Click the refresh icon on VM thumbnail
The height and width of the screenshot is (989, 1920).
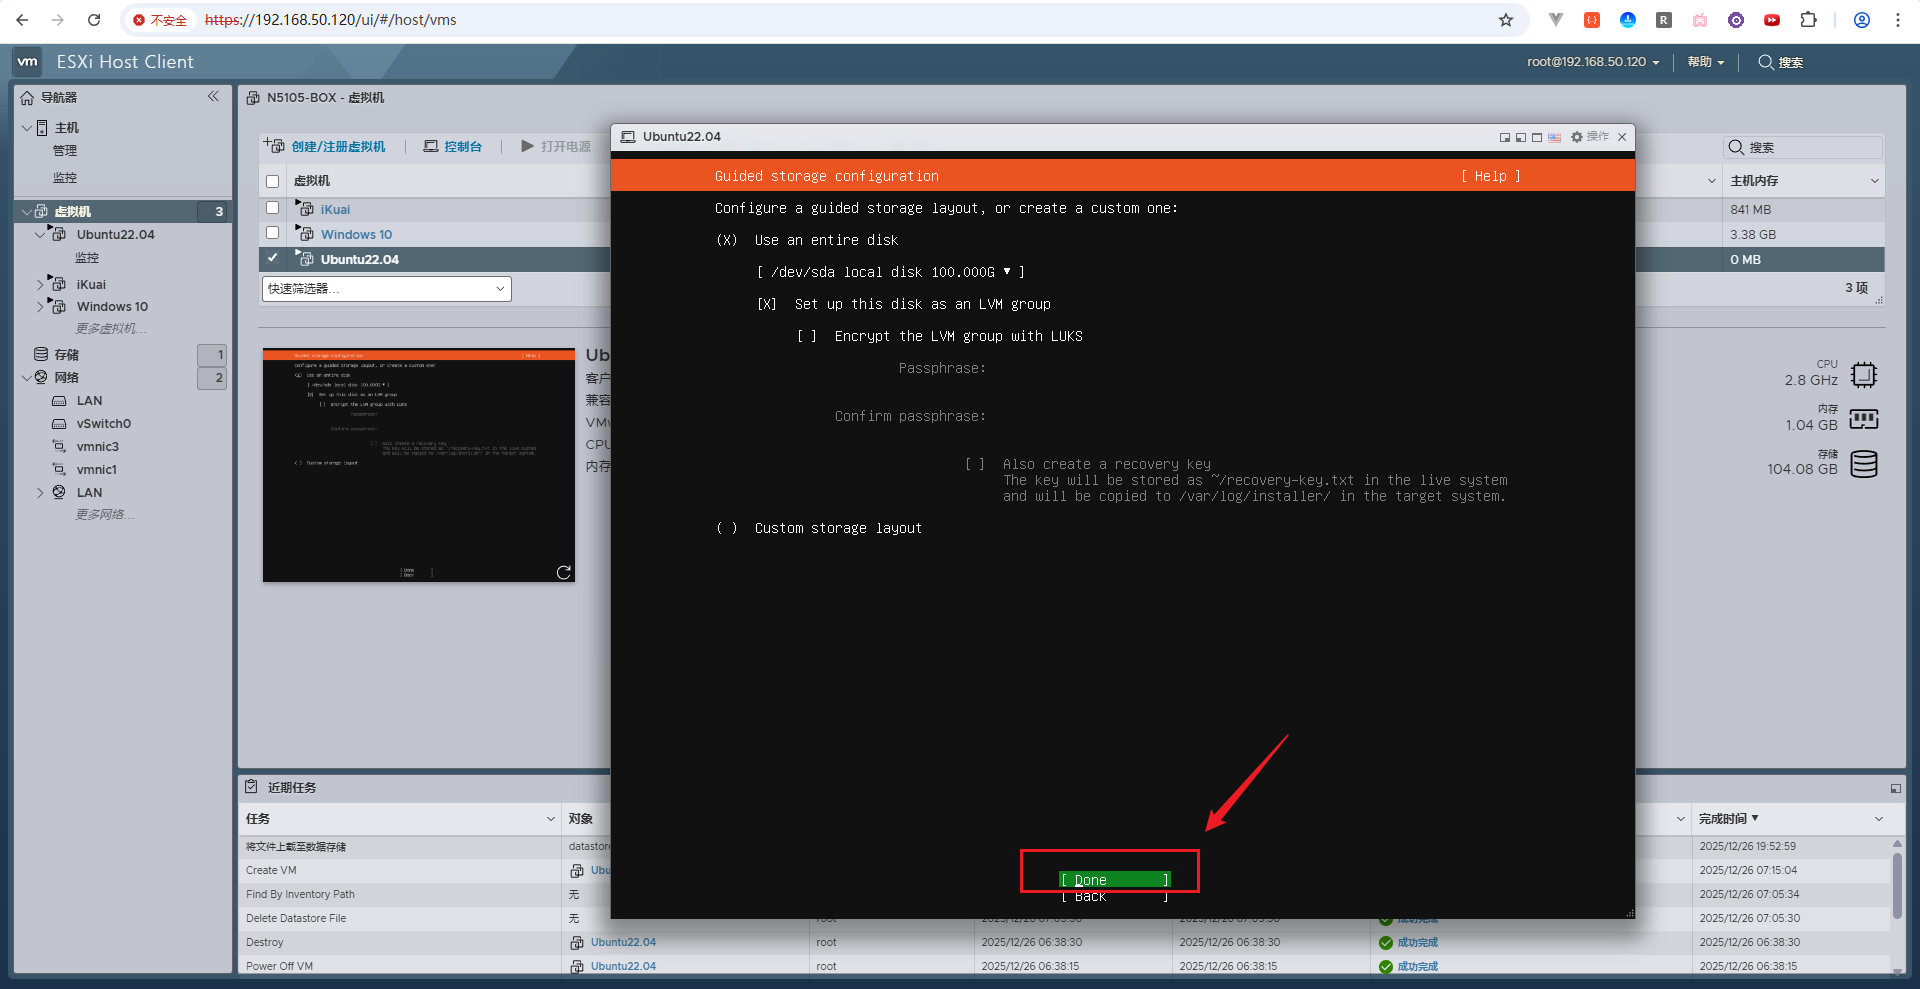pyautogui.click(x=564, y=572)
